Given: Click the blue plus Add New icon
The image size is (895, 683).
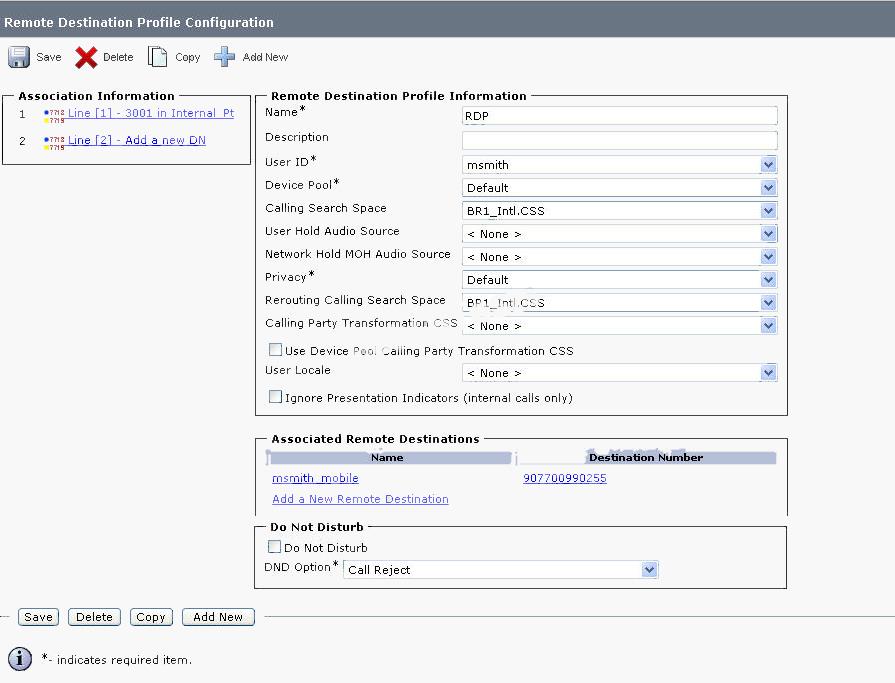Looking at the screenshot, I should tap(224, 57).
